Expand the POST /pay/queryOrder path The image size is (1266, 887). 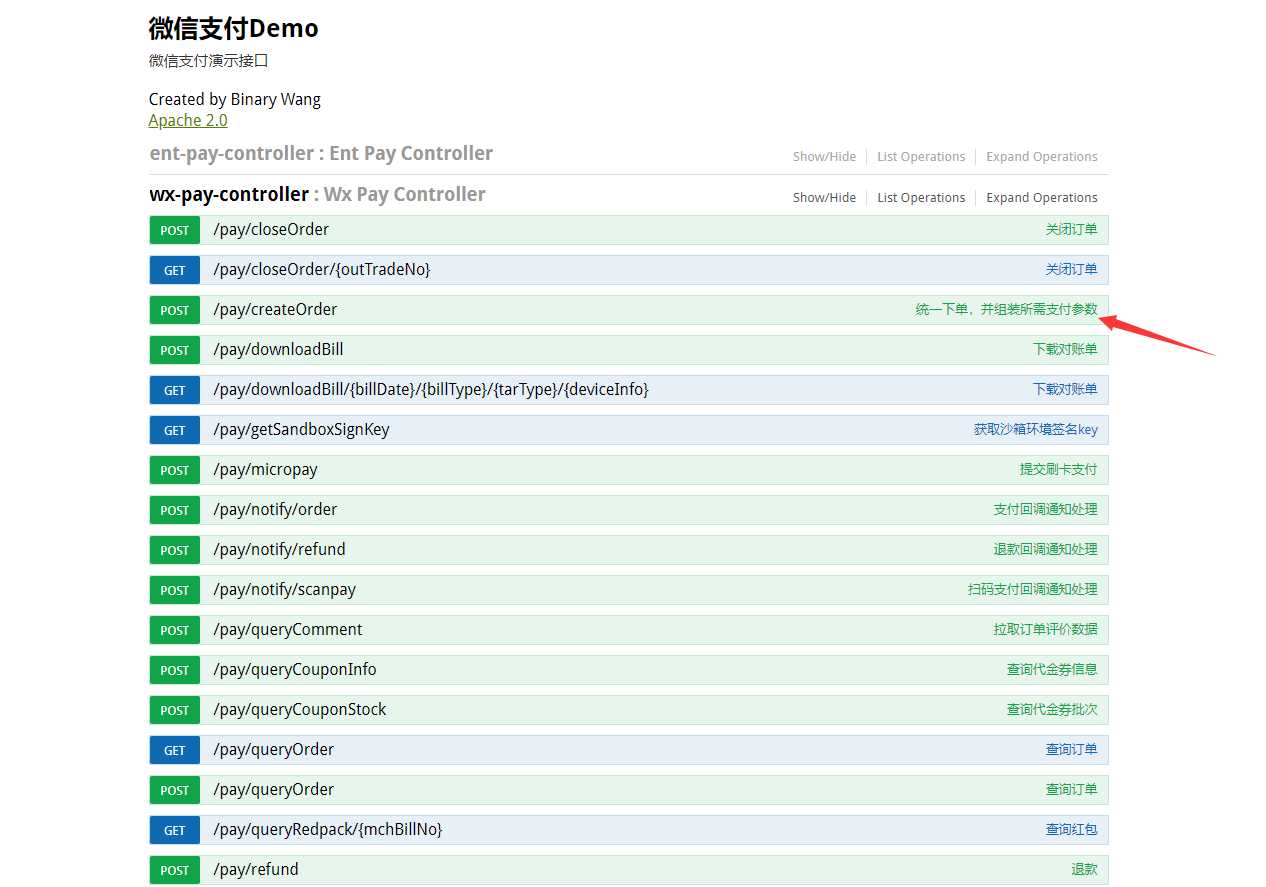pos(273,790)
